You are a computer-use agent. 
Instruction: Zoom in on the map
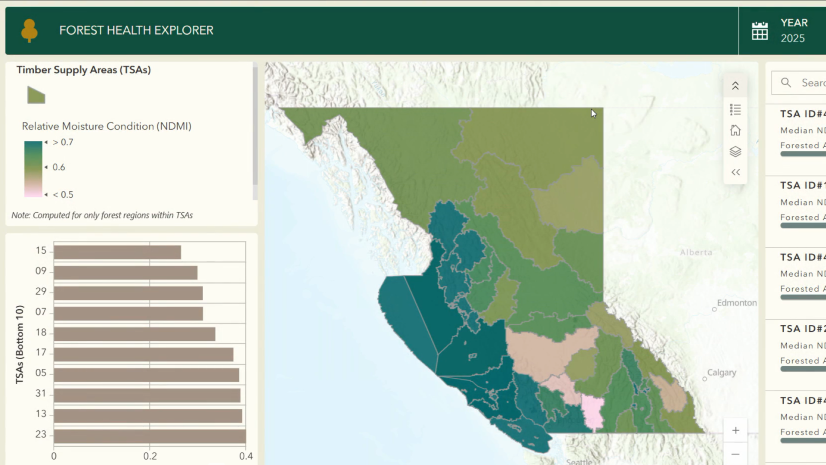pyautogui.click(x=735, y=431)
